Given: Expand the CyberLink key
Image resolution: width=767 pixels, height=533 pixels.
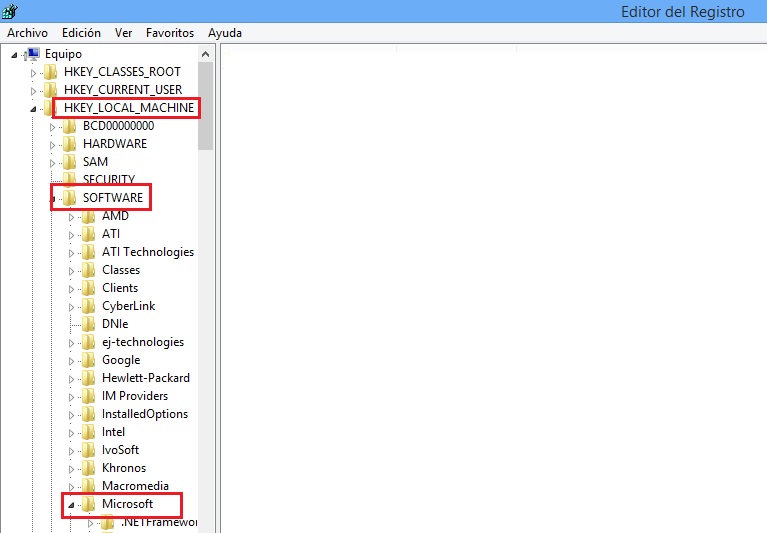Looking at the screenshot, I should point(71,307).
